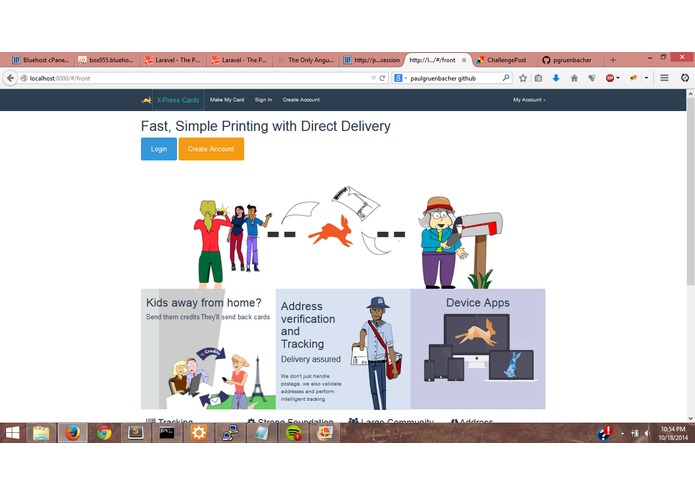This screenshot has height=494, width=695.
Task: Click the paulgruenbacher github search field
Action: (453, 78)
